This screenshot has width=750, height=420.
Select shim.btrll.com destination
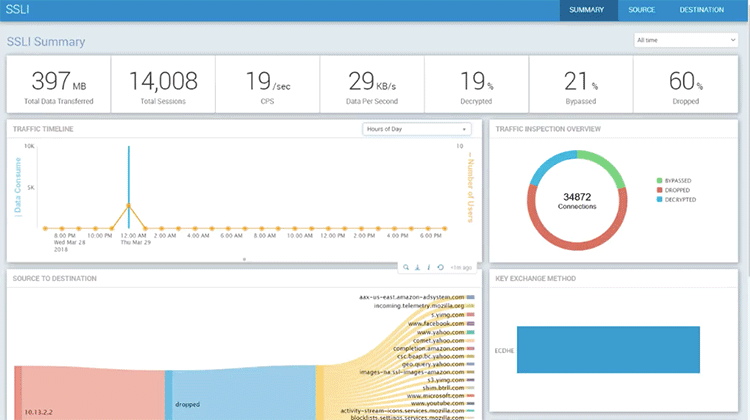click(443, 388)
